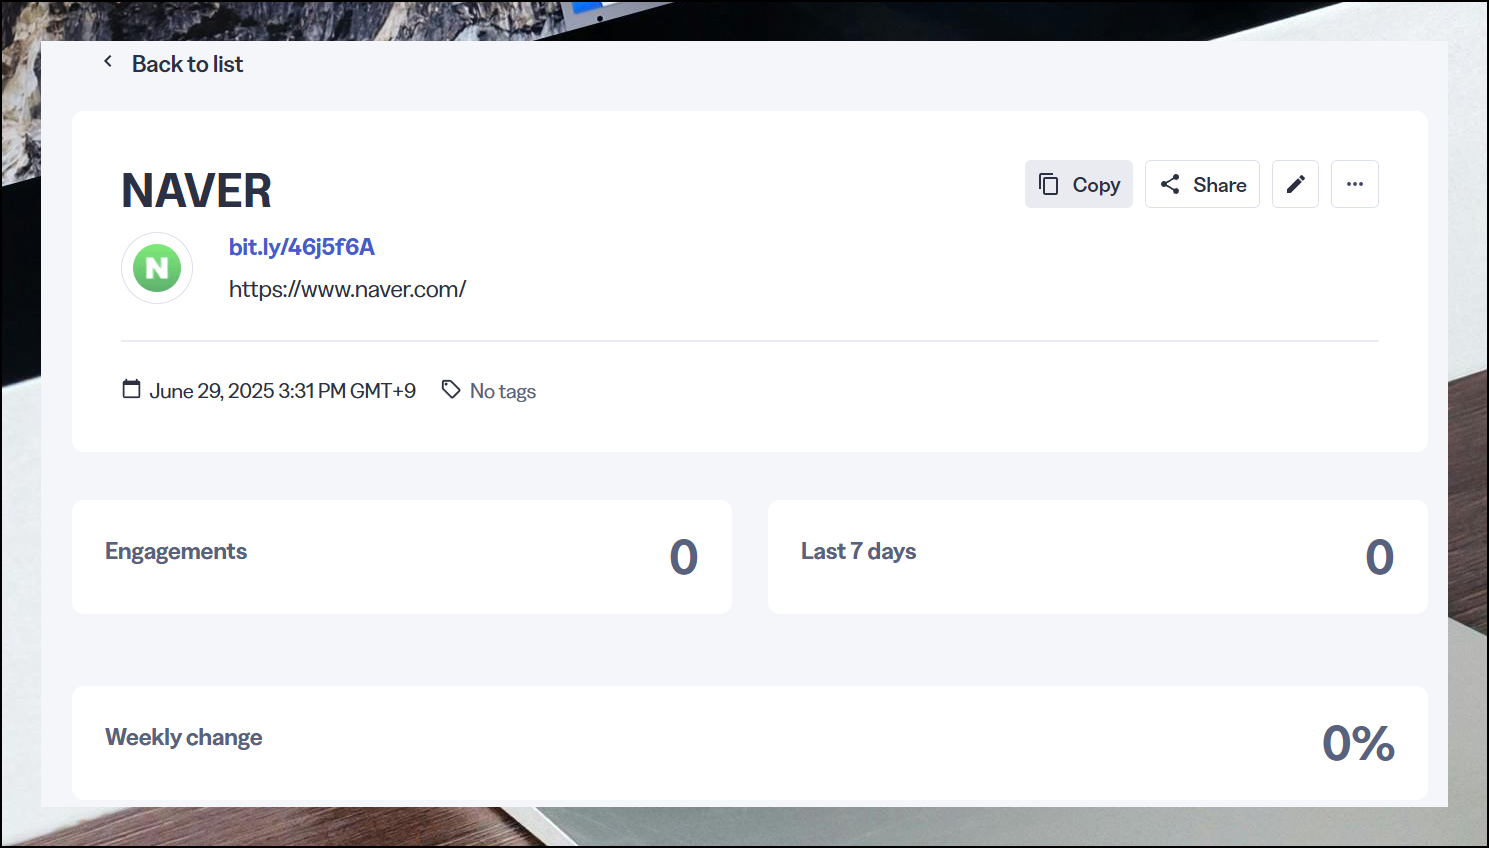Go back via 'Back to list' link
The height and width of the screenshot is (848, 1489).
pos(187,64)
